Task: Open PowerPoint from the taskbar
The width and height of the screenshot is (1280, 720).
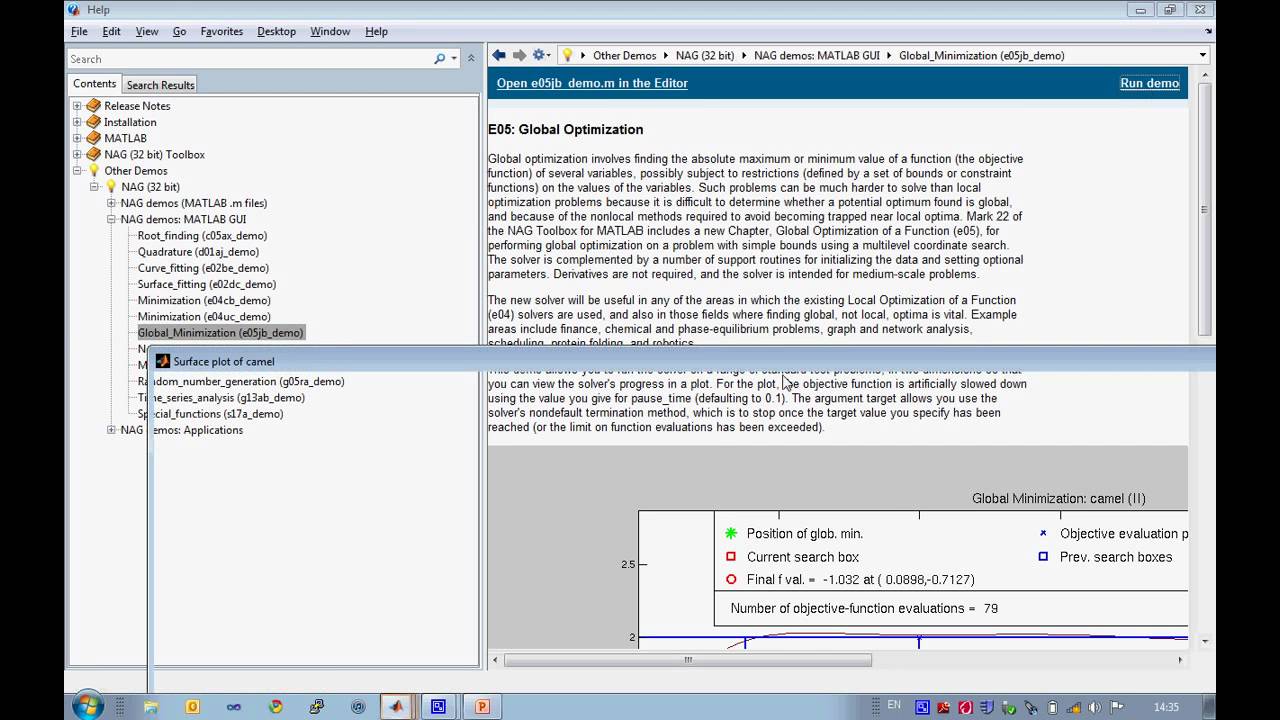Action: 482,706
